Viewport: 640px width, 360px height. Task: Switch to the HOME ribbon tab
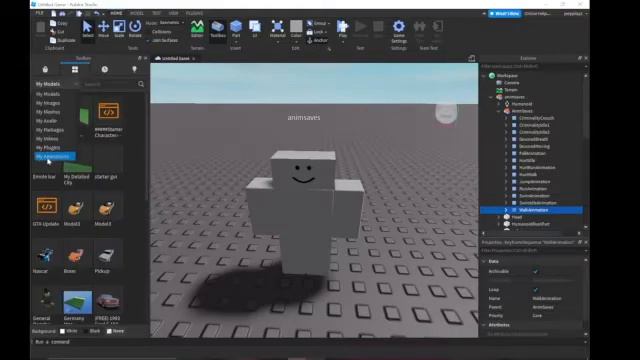pyautogui.click(x=116, y=13)
